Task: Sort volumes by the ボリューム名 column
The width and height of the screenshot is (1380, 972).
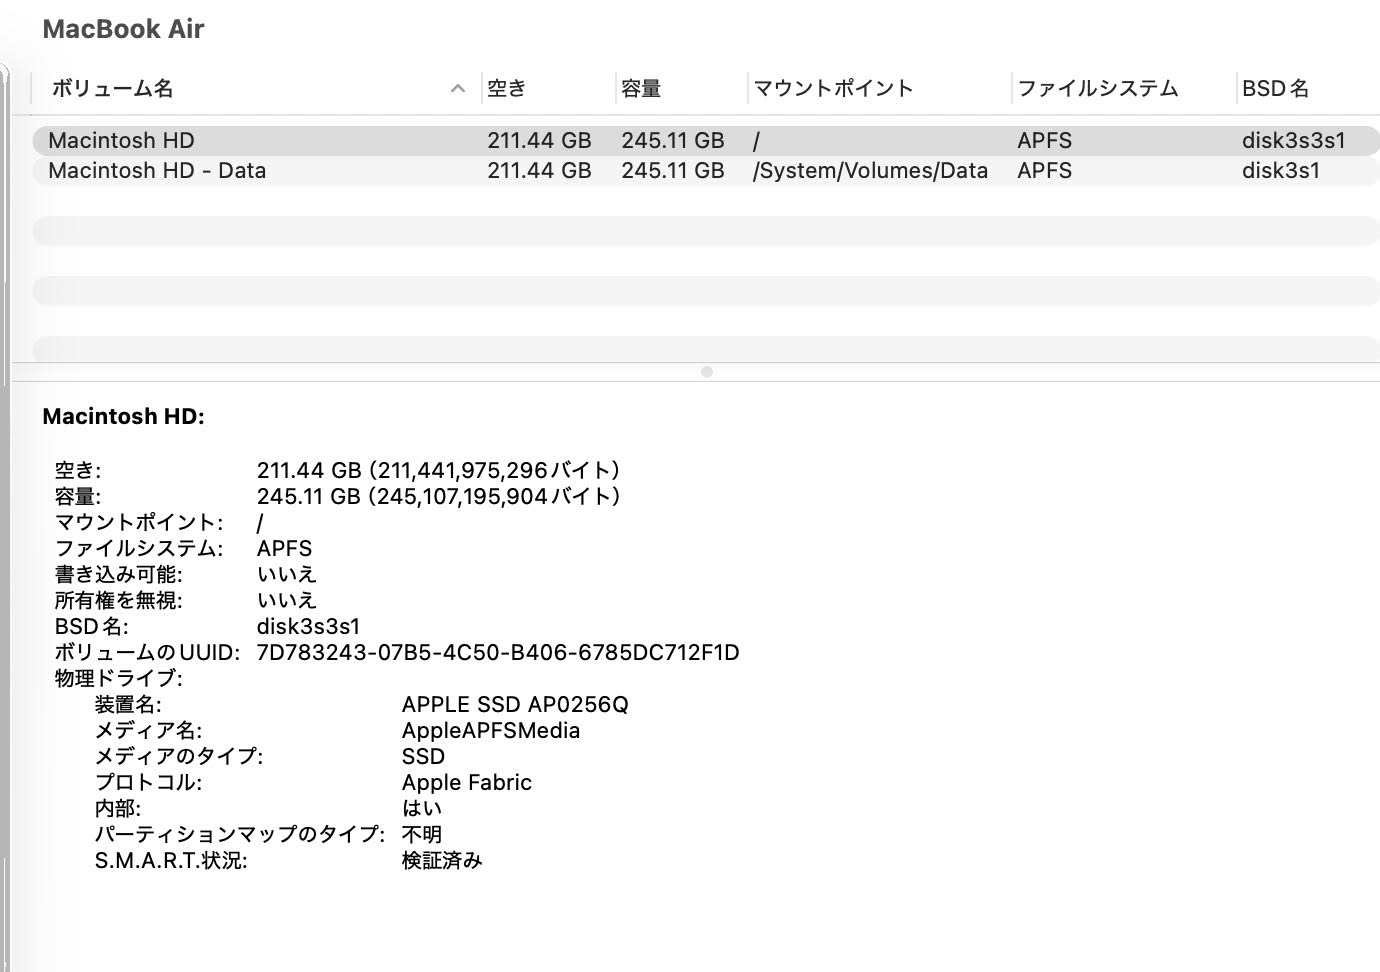Action: pyautogui.click(x=110, y=88)
